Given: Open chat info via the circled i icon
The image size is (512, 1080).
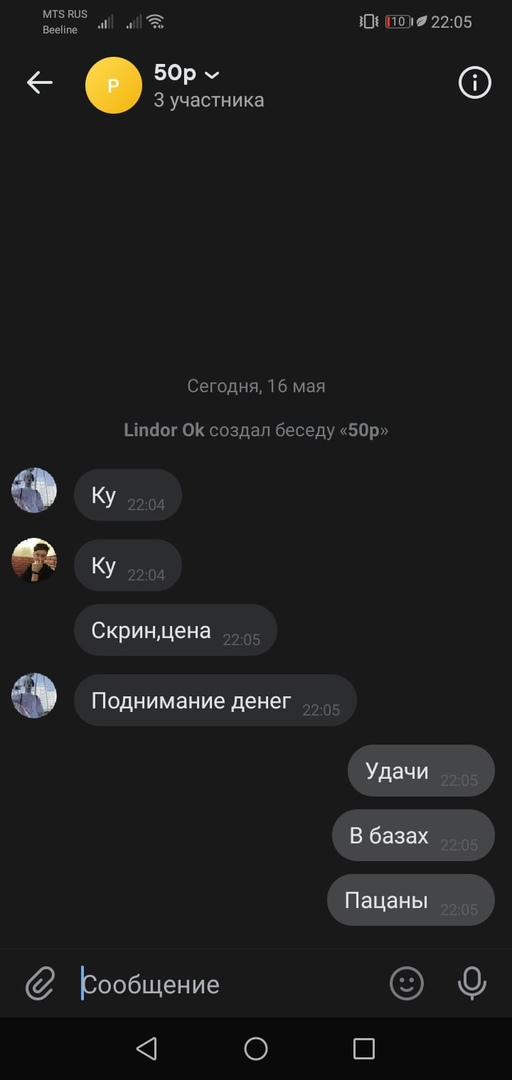Looking at the screenshot, I should (475, 83).
